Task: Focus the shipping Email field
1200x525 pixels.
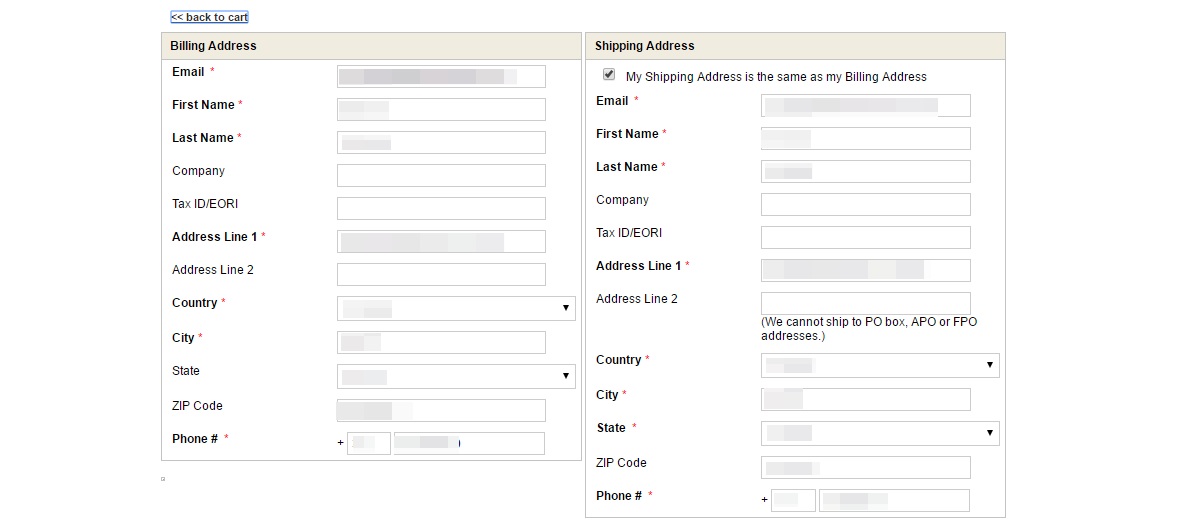Action: coord(866,105)
